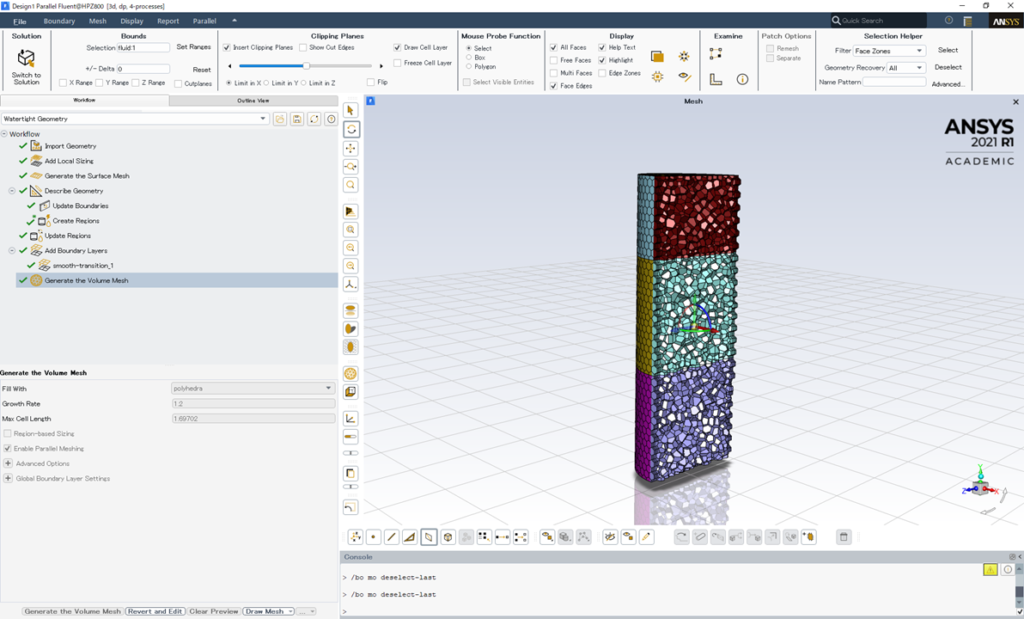Toggle the Face Edges checkbox
The height and width of the screenshot is (619, 1024).
[x=554, y=86]
